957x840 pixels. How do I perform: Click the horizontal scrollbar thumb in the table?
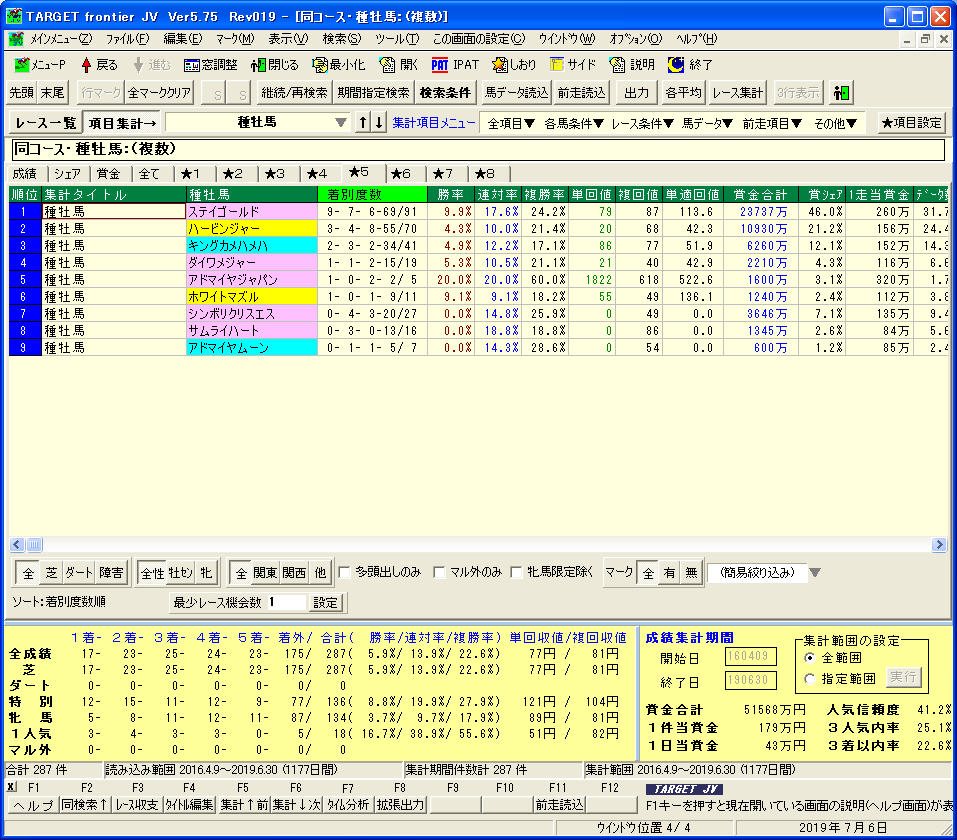coord(34,545)
